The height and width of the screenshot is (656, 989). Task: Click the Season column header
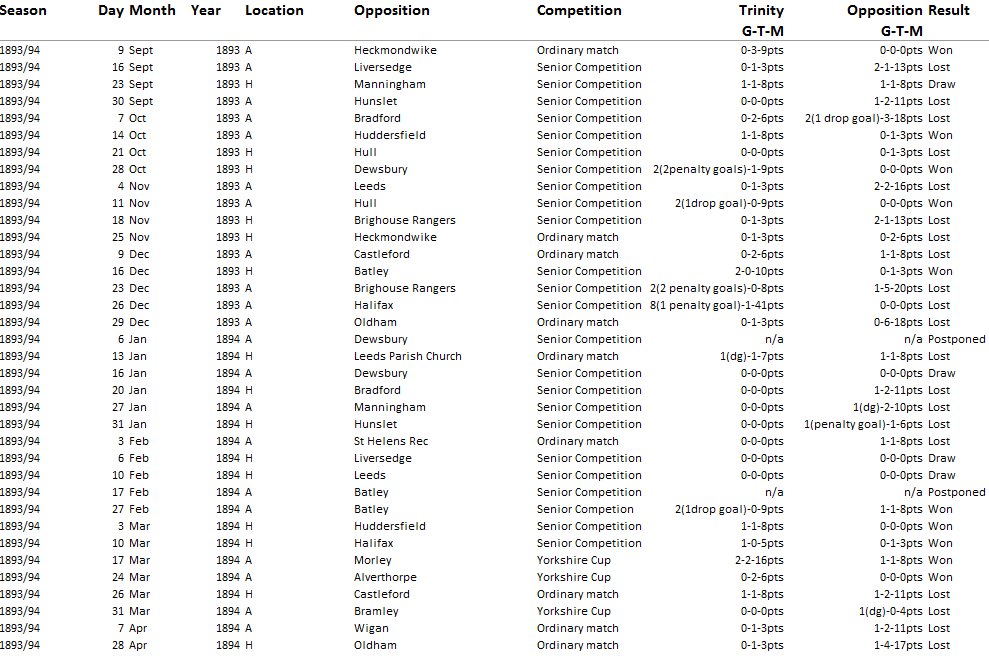[23, 10]
